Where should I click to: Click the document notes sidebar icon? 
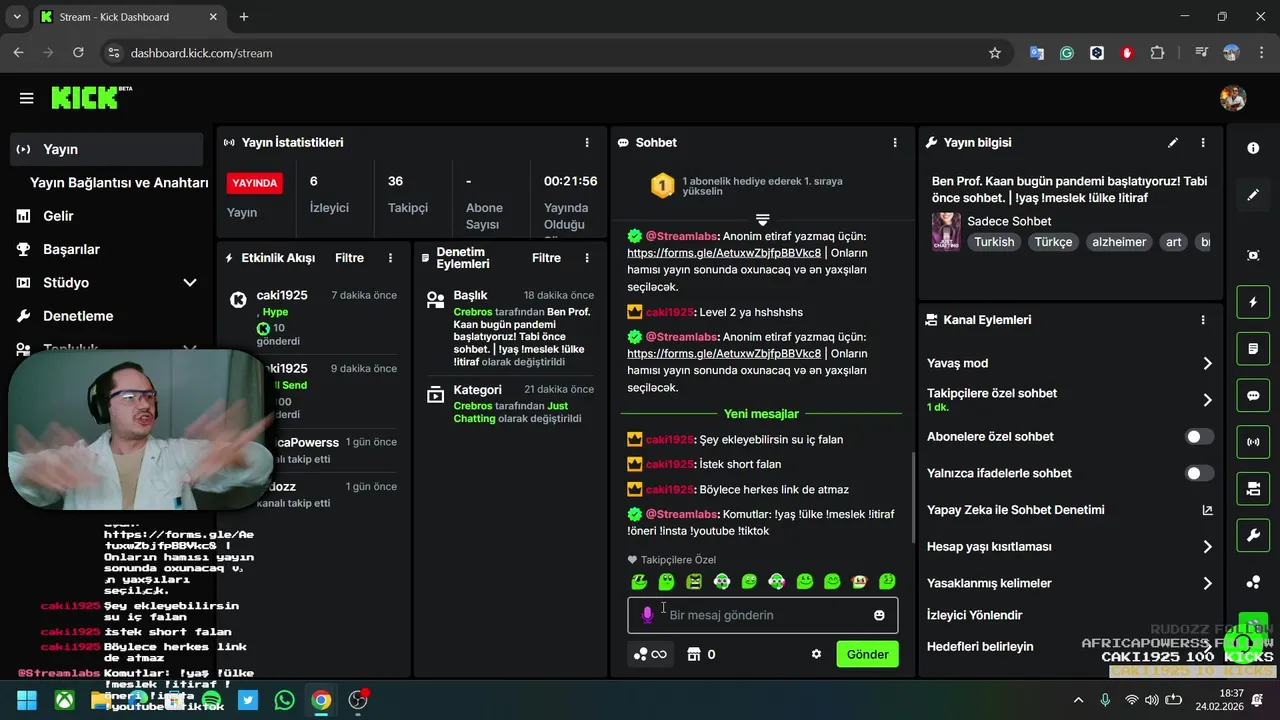[x=1253, y=349]
